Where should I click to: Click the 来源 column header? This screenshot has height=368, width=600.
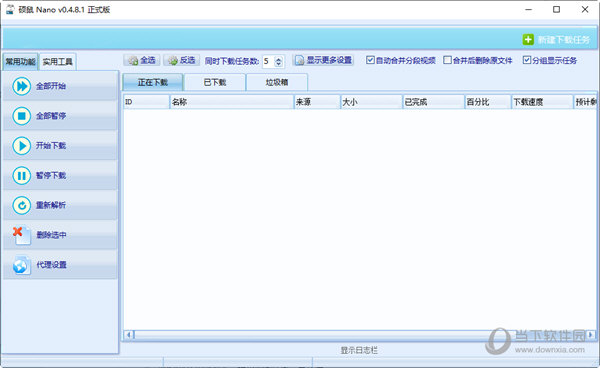pos(317,102)
